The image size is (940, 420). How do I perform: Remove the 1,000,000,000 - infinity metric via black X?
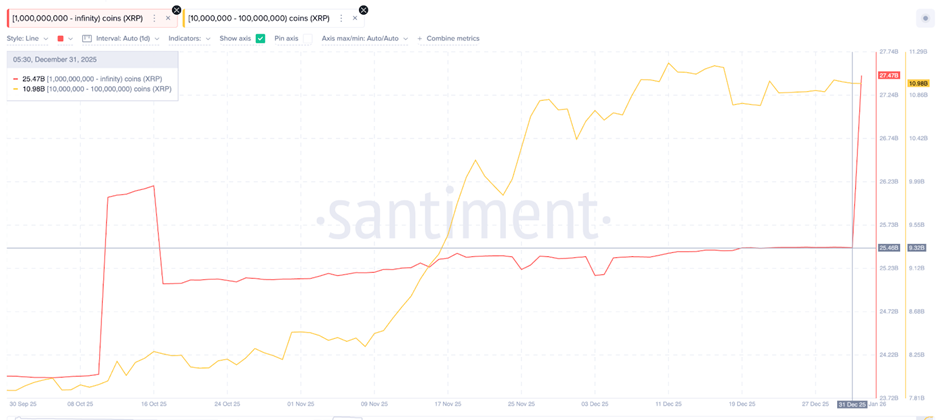[177, 10]
